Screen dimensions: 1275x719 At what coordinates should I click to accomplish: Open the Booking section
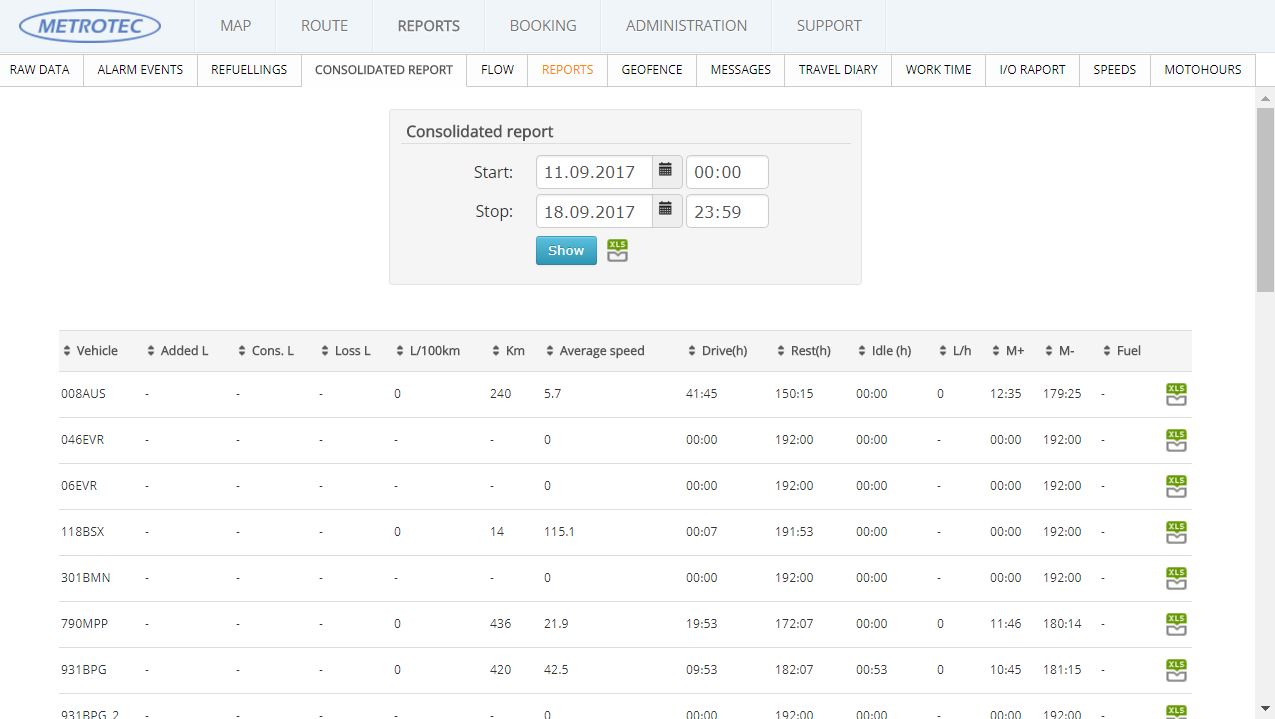[x=543, y=26]
